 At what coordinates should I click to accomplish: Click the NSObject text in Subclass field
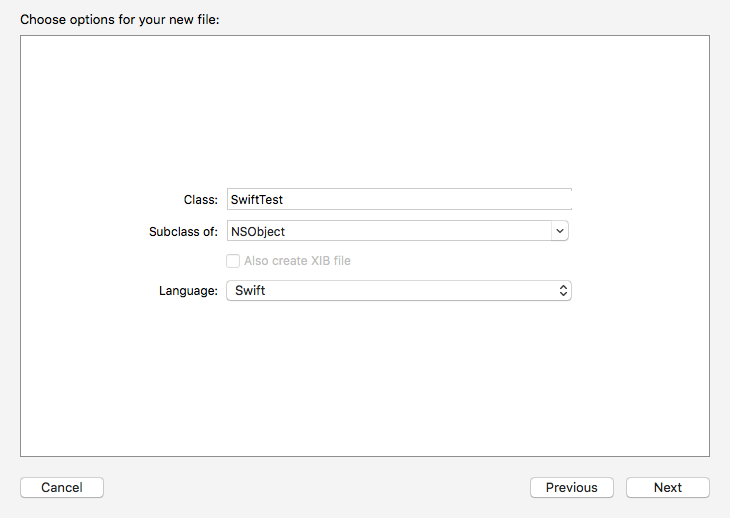(x=258, y=231)
